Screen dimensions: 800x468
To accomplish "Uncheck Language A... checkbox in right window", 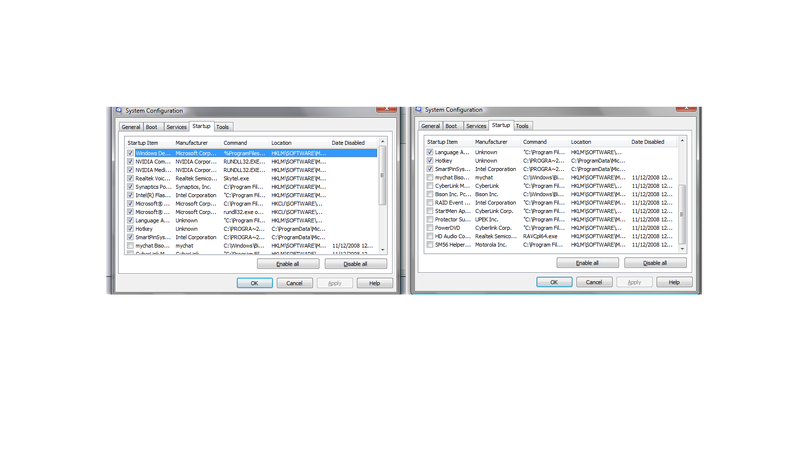I will click(x=430, y=152).
